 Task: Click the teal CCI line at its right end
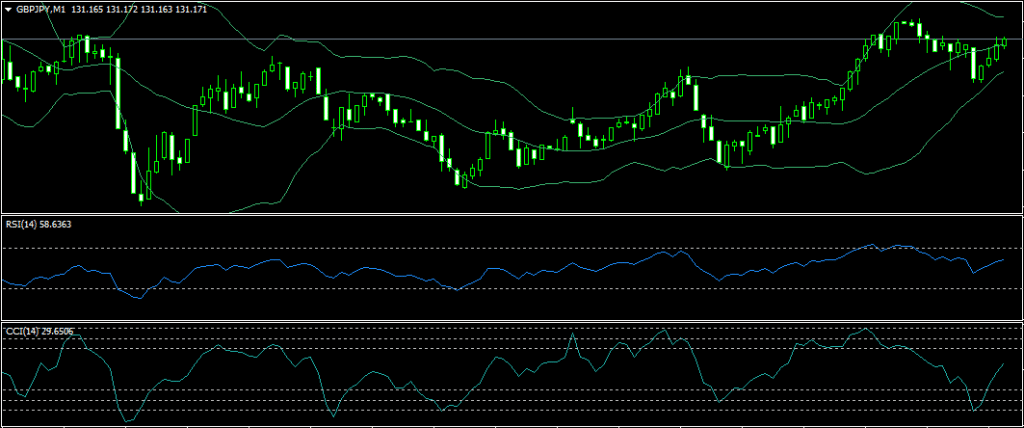point(1002,365)
